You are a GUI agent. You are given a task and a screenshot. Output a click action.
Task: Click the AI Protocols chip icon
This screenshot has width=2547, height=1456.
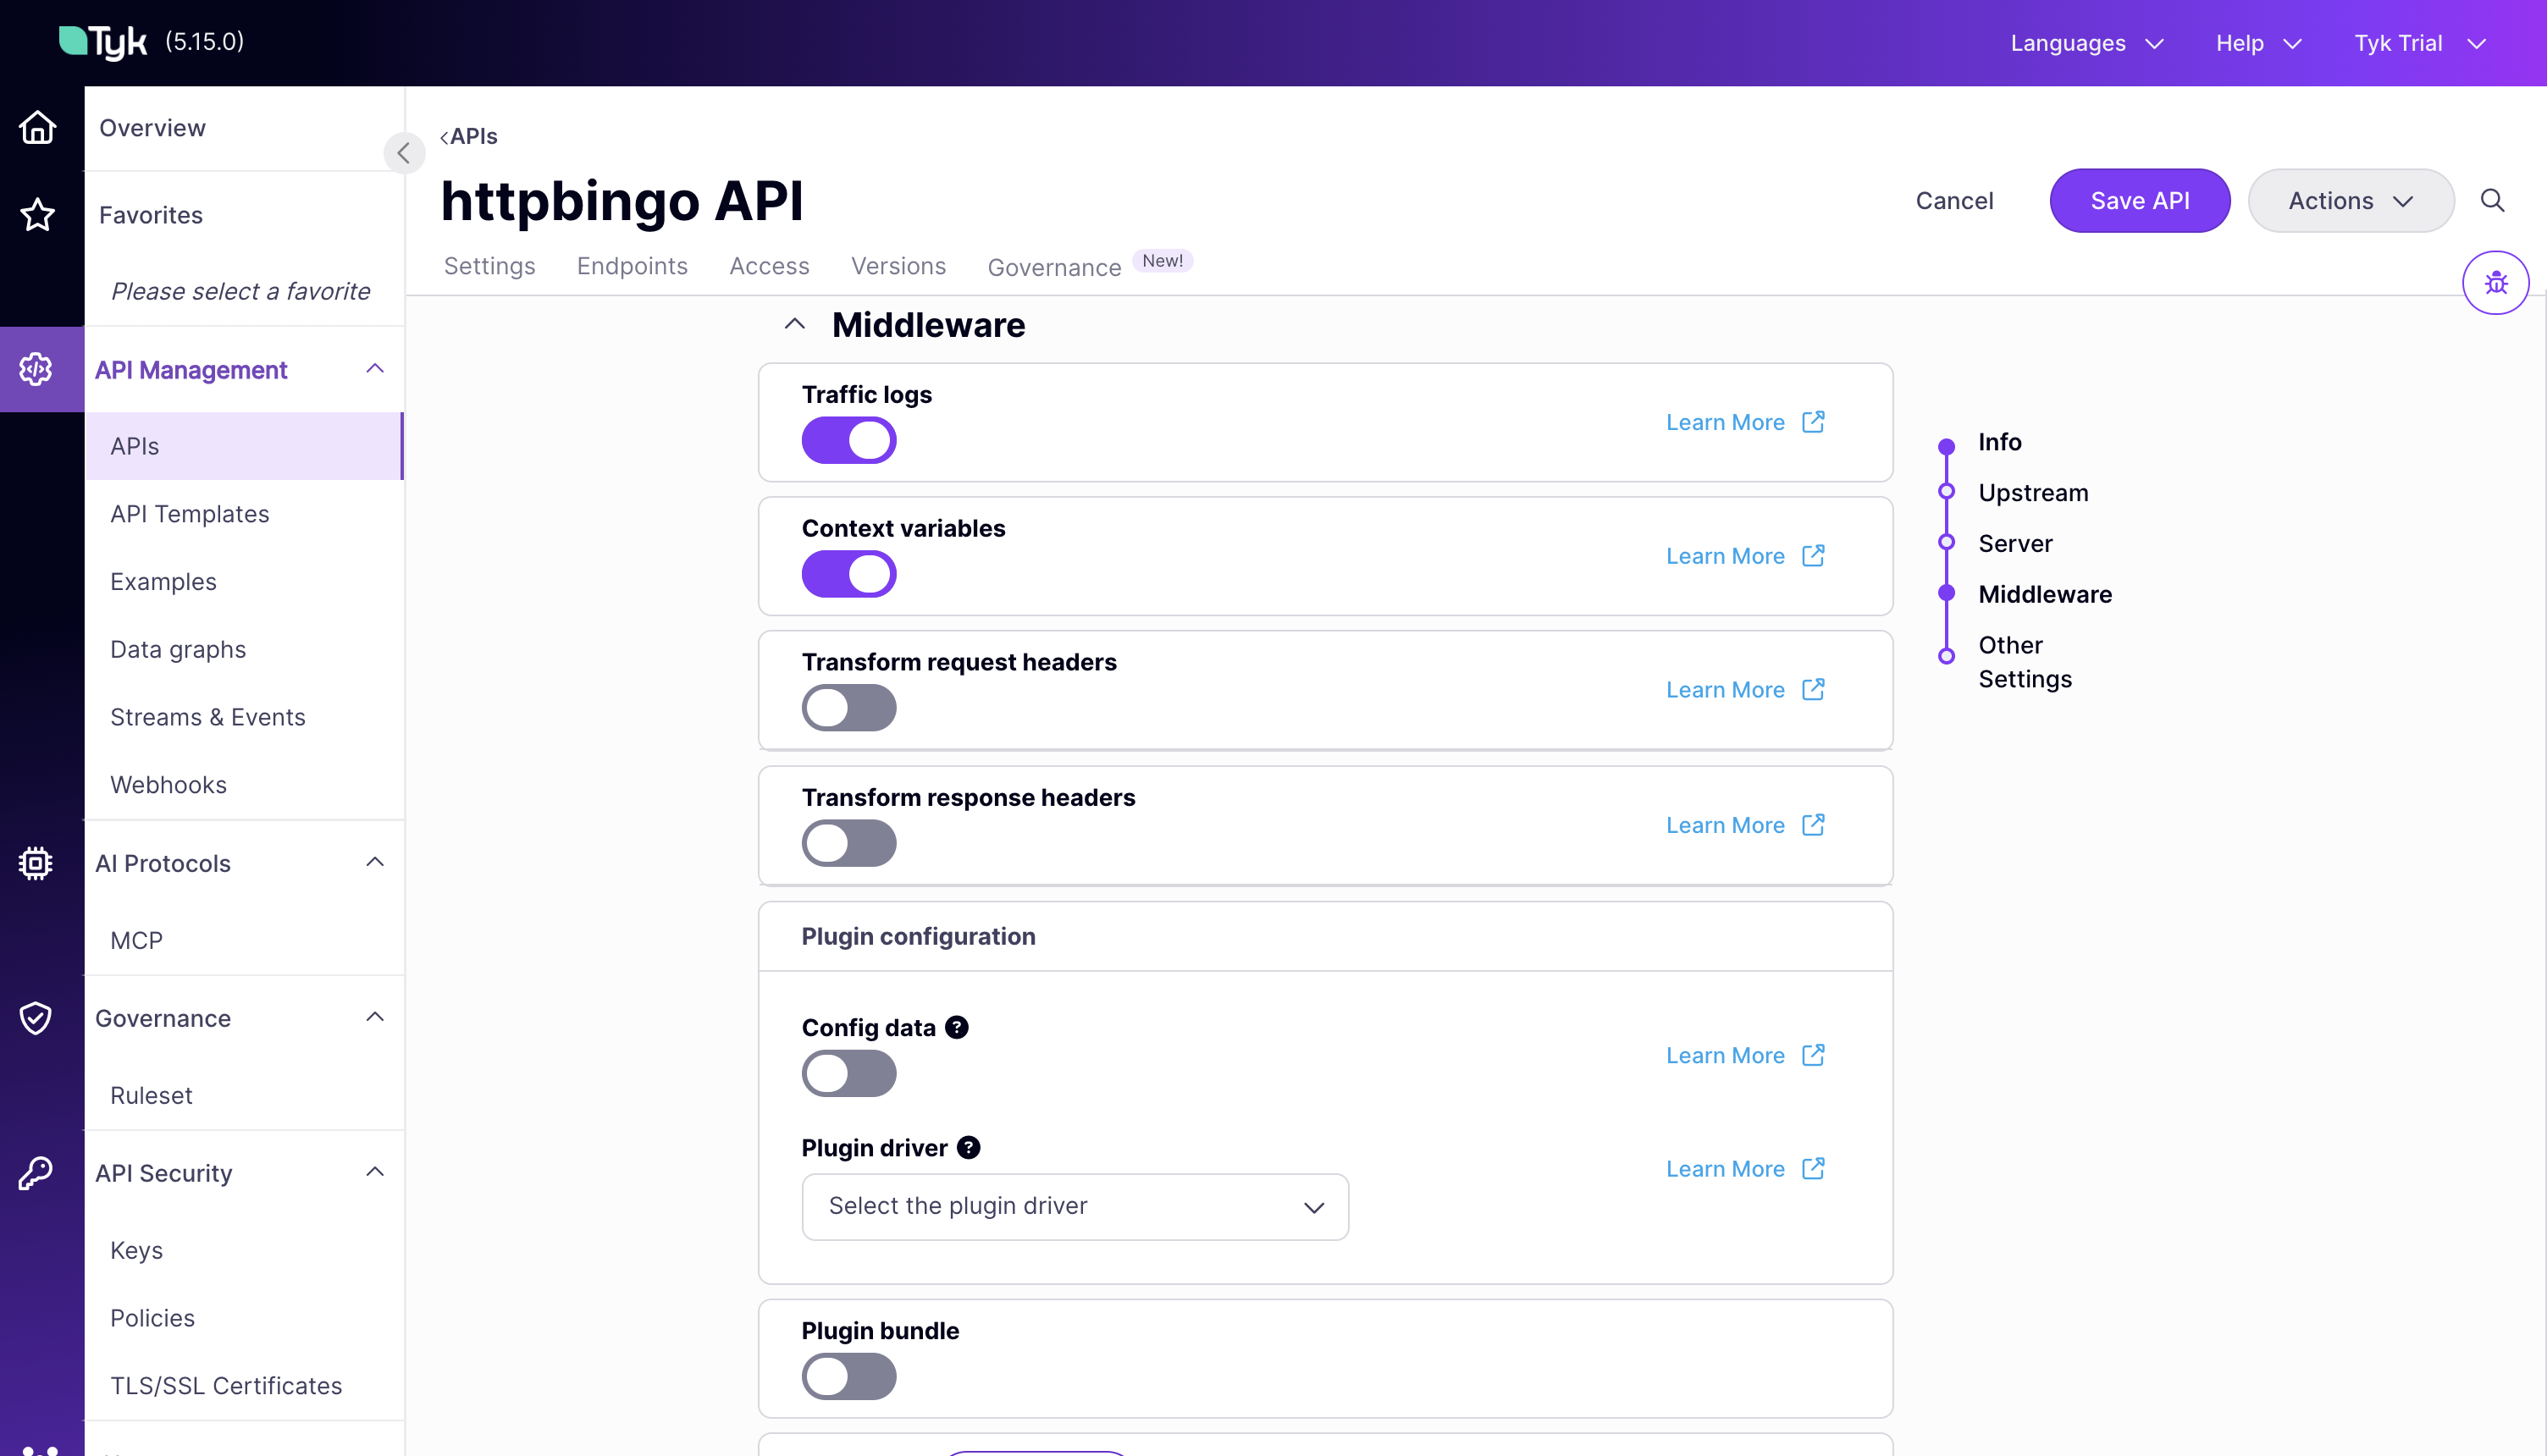(36, 862)
